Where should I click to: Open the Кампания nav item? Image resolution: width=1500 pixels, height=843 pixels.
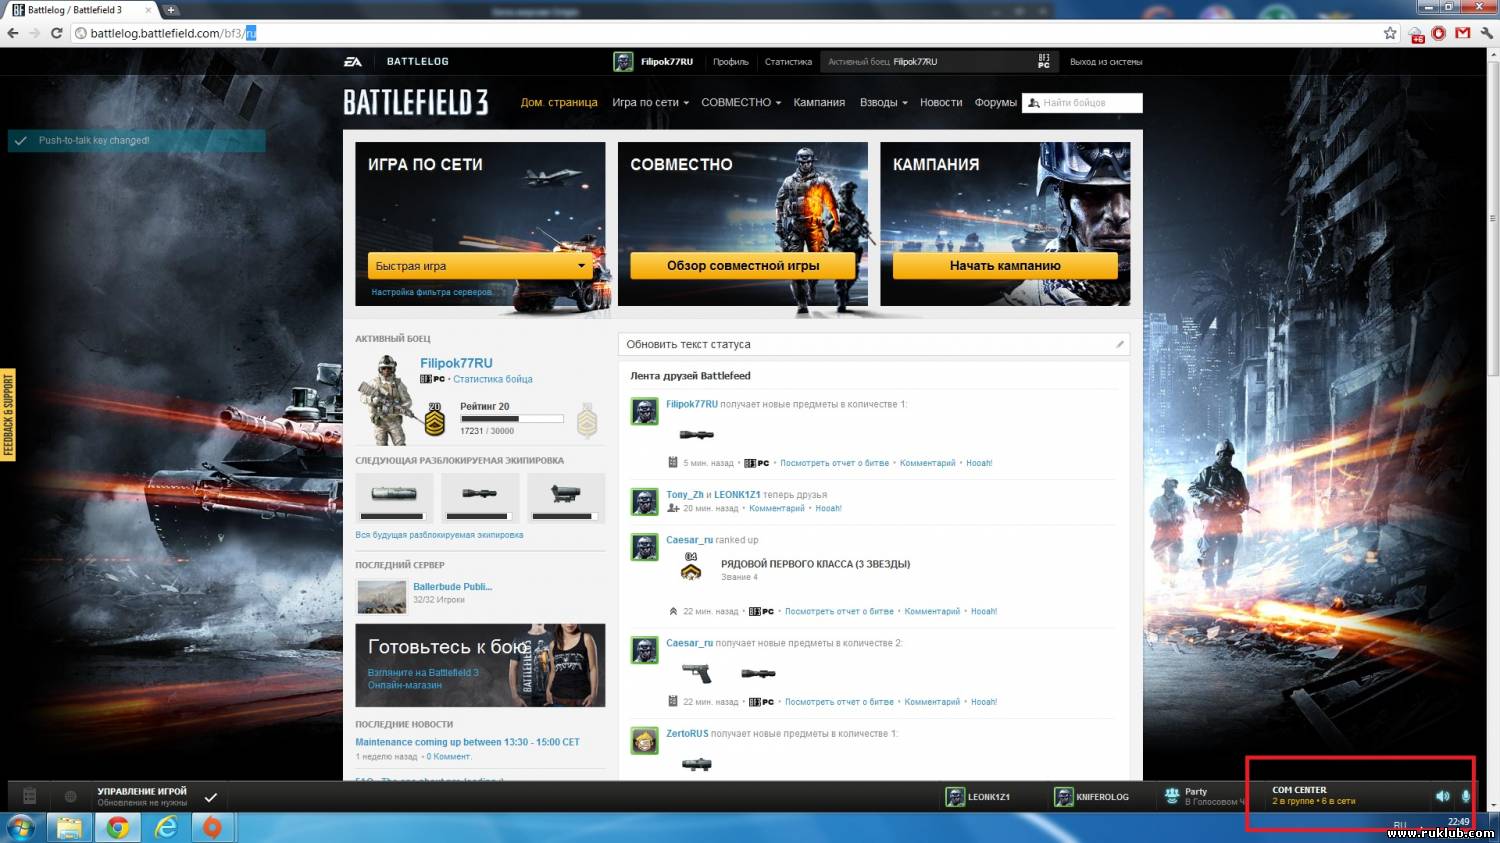[819, 102]
